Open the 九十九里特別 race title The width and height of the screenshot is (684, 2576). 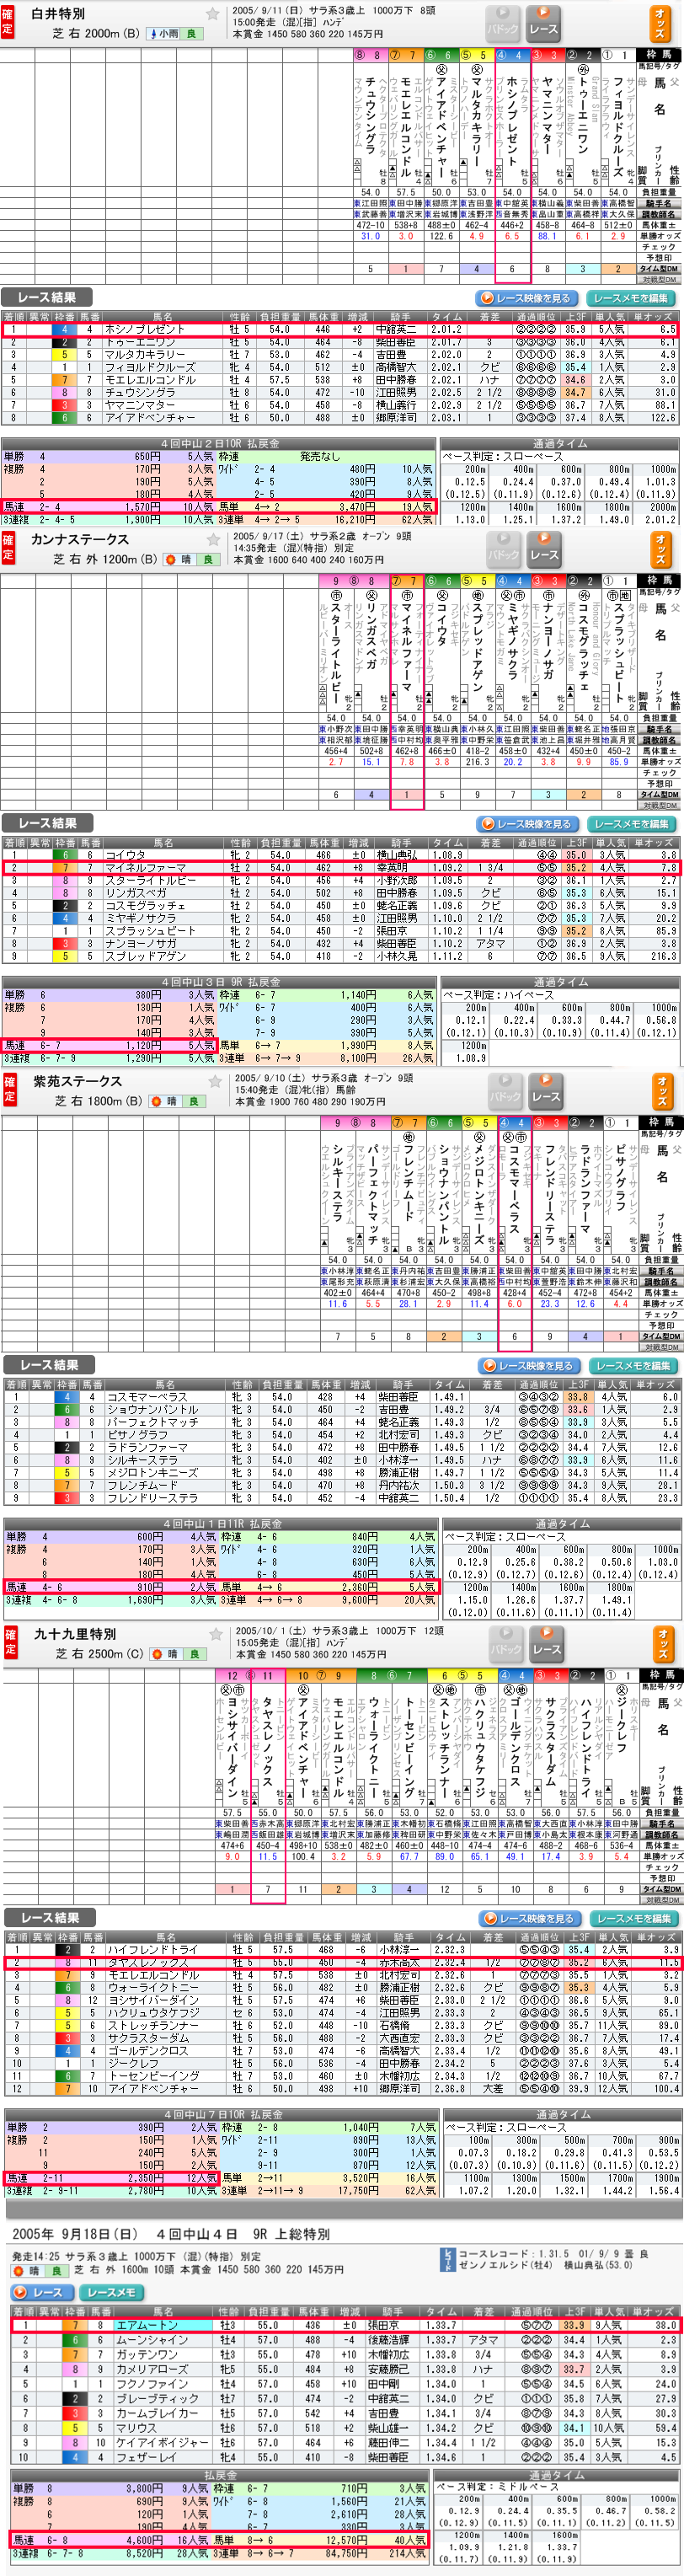[x=76, y=1634]
